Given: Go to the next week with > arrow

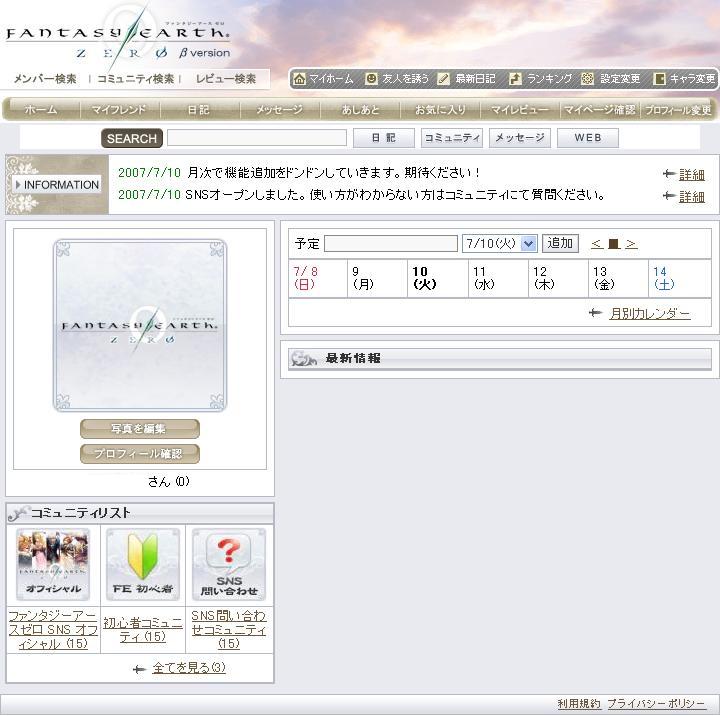Looking at the screenshot, I should point(631,244).
